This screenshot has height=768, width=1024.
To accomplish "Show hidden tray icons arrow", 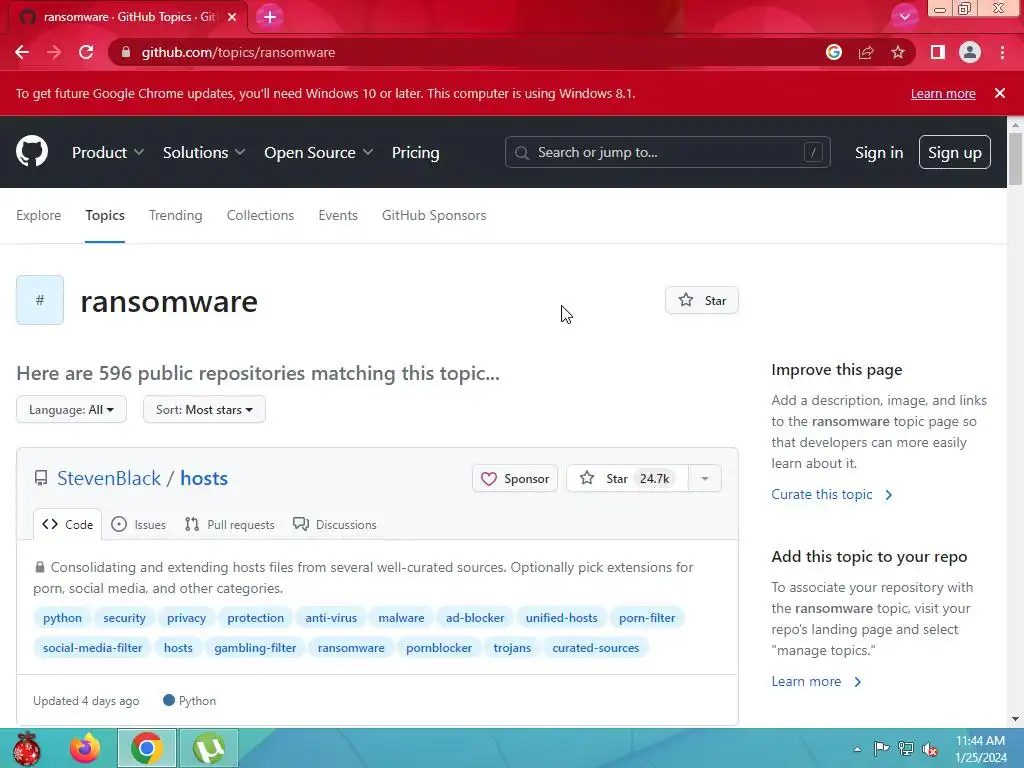I will 857,749.
